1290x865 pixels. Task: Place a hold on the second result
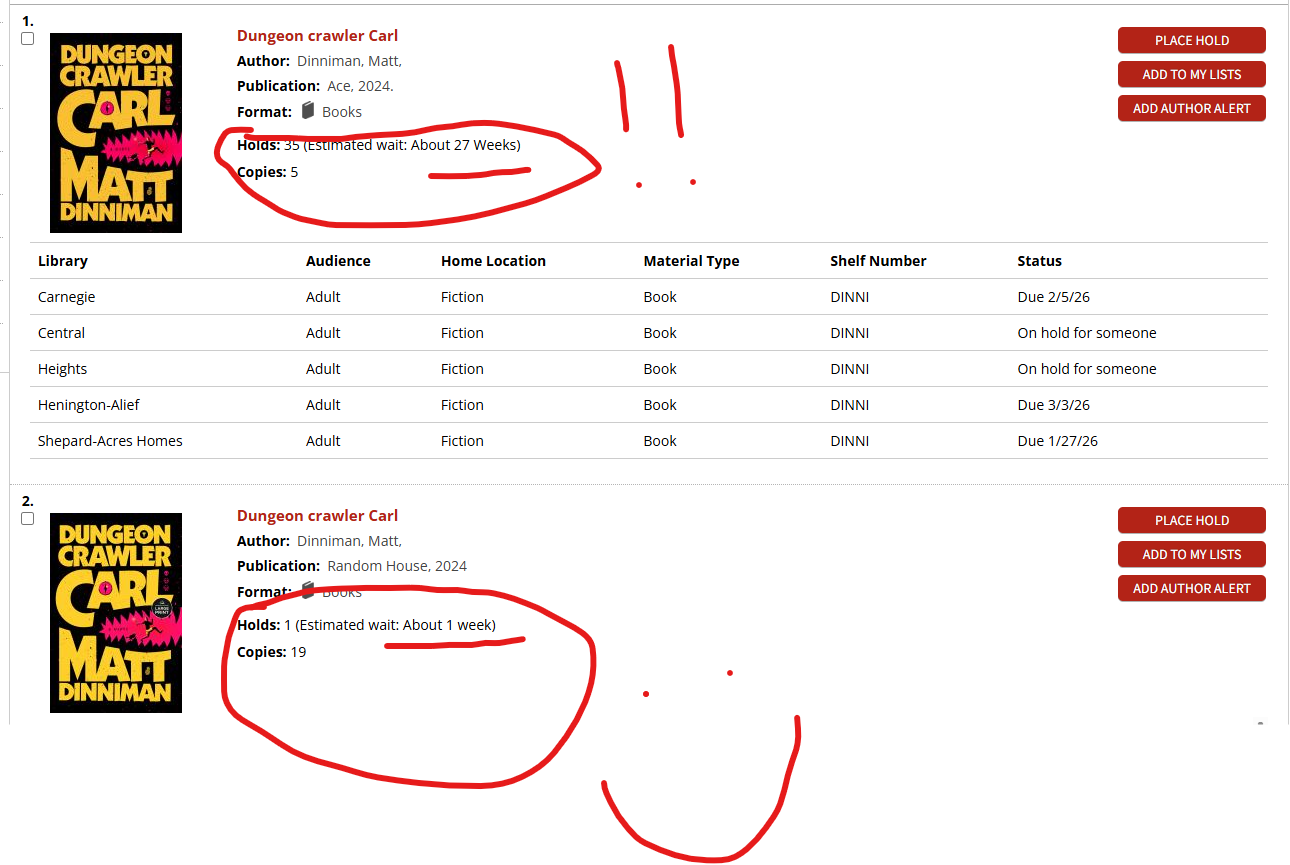point(1191,521)
